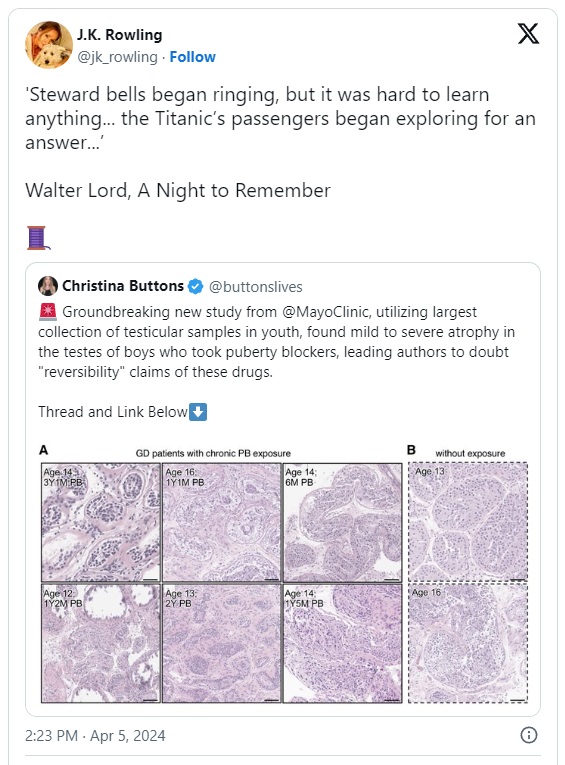This screenshot has width=565, height=765.
Task: Open the @buttonslives handle
Action: 256,287
